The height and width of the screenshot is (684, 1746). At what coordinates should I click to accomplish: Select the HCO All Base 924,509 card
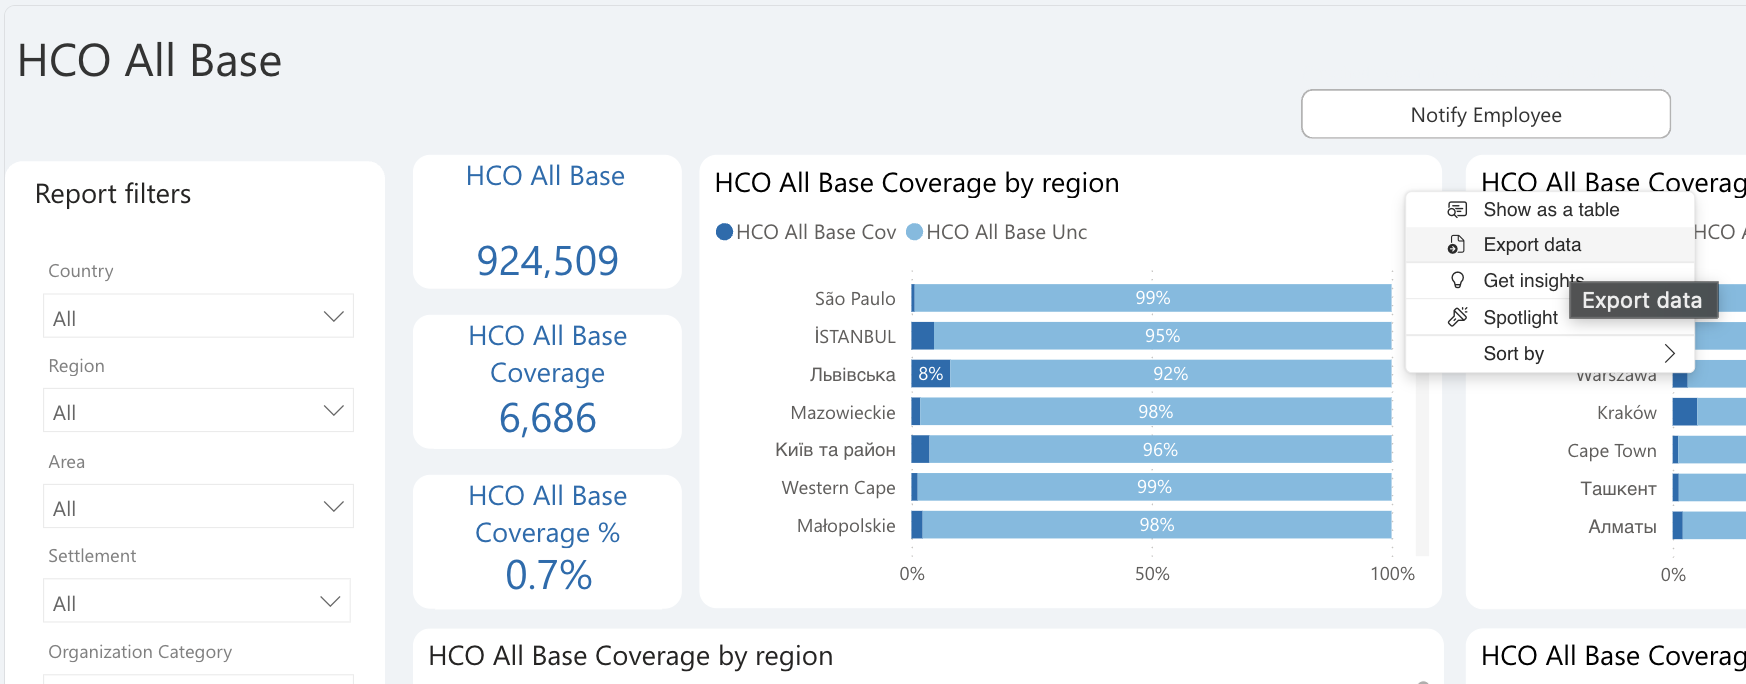[x=547, y=222]
